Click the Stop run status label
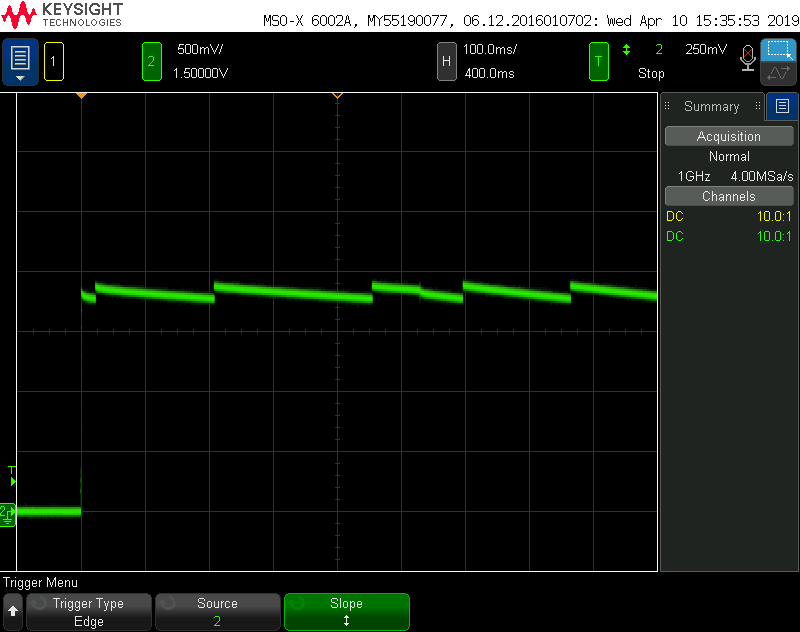Screen dimensions: 800x632 click(x=651, y=73)
